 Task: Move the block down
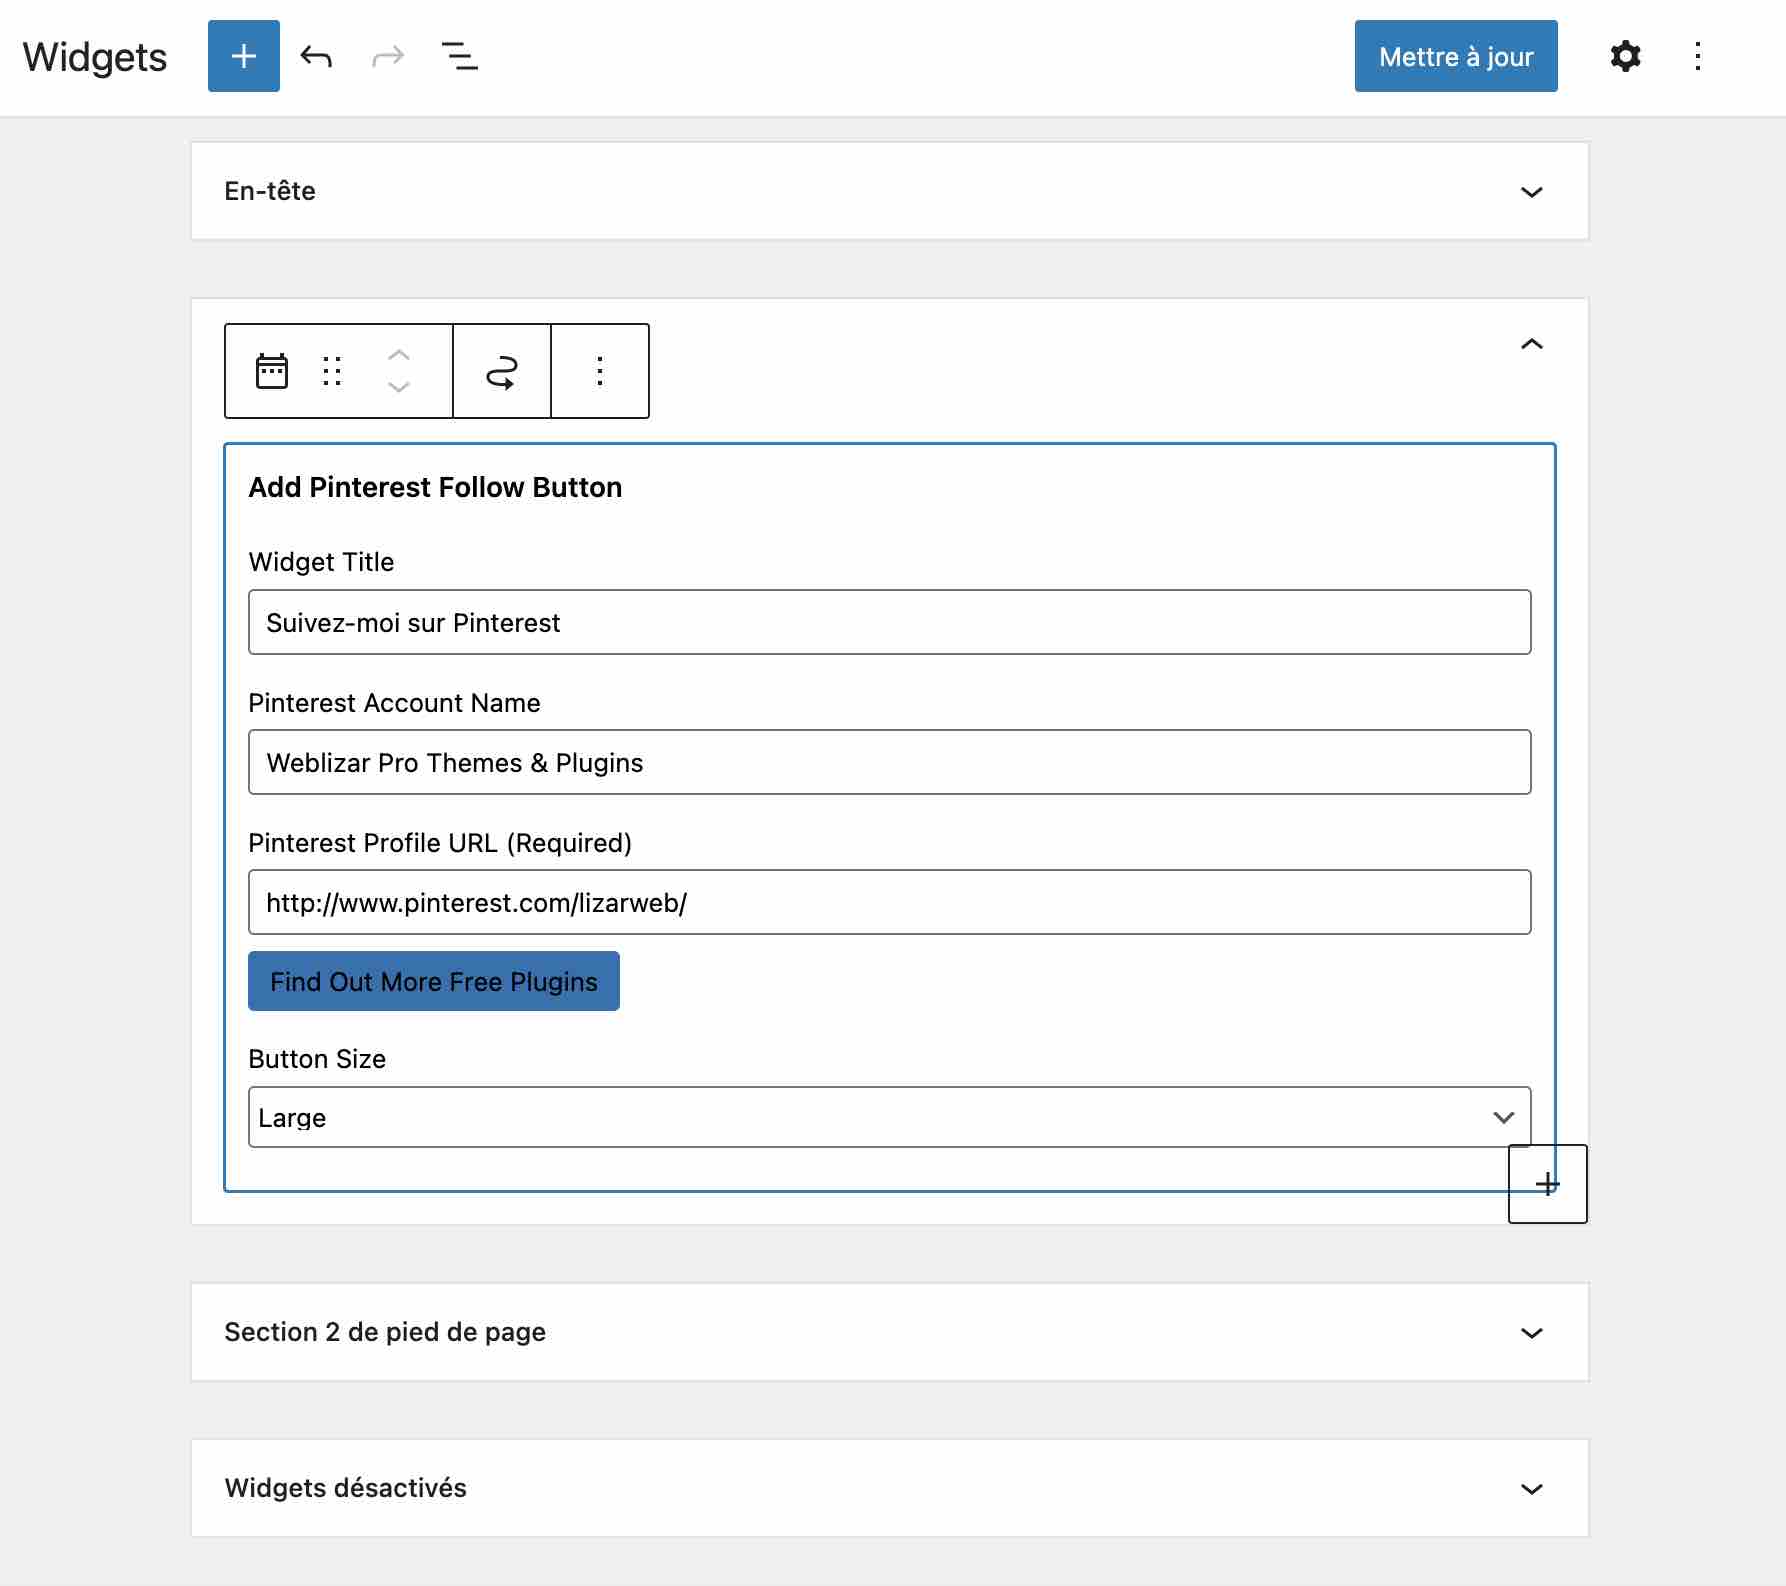tap(399, 387)
